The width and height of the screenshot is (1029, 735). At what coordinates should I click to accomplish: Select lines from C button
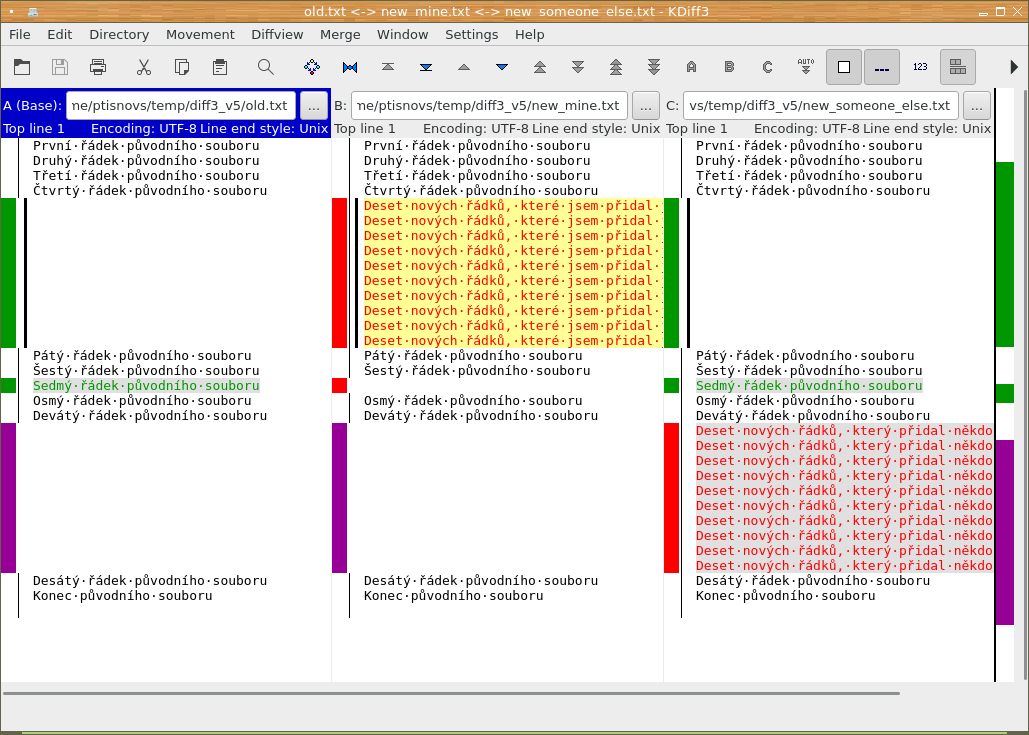point(767,67)
